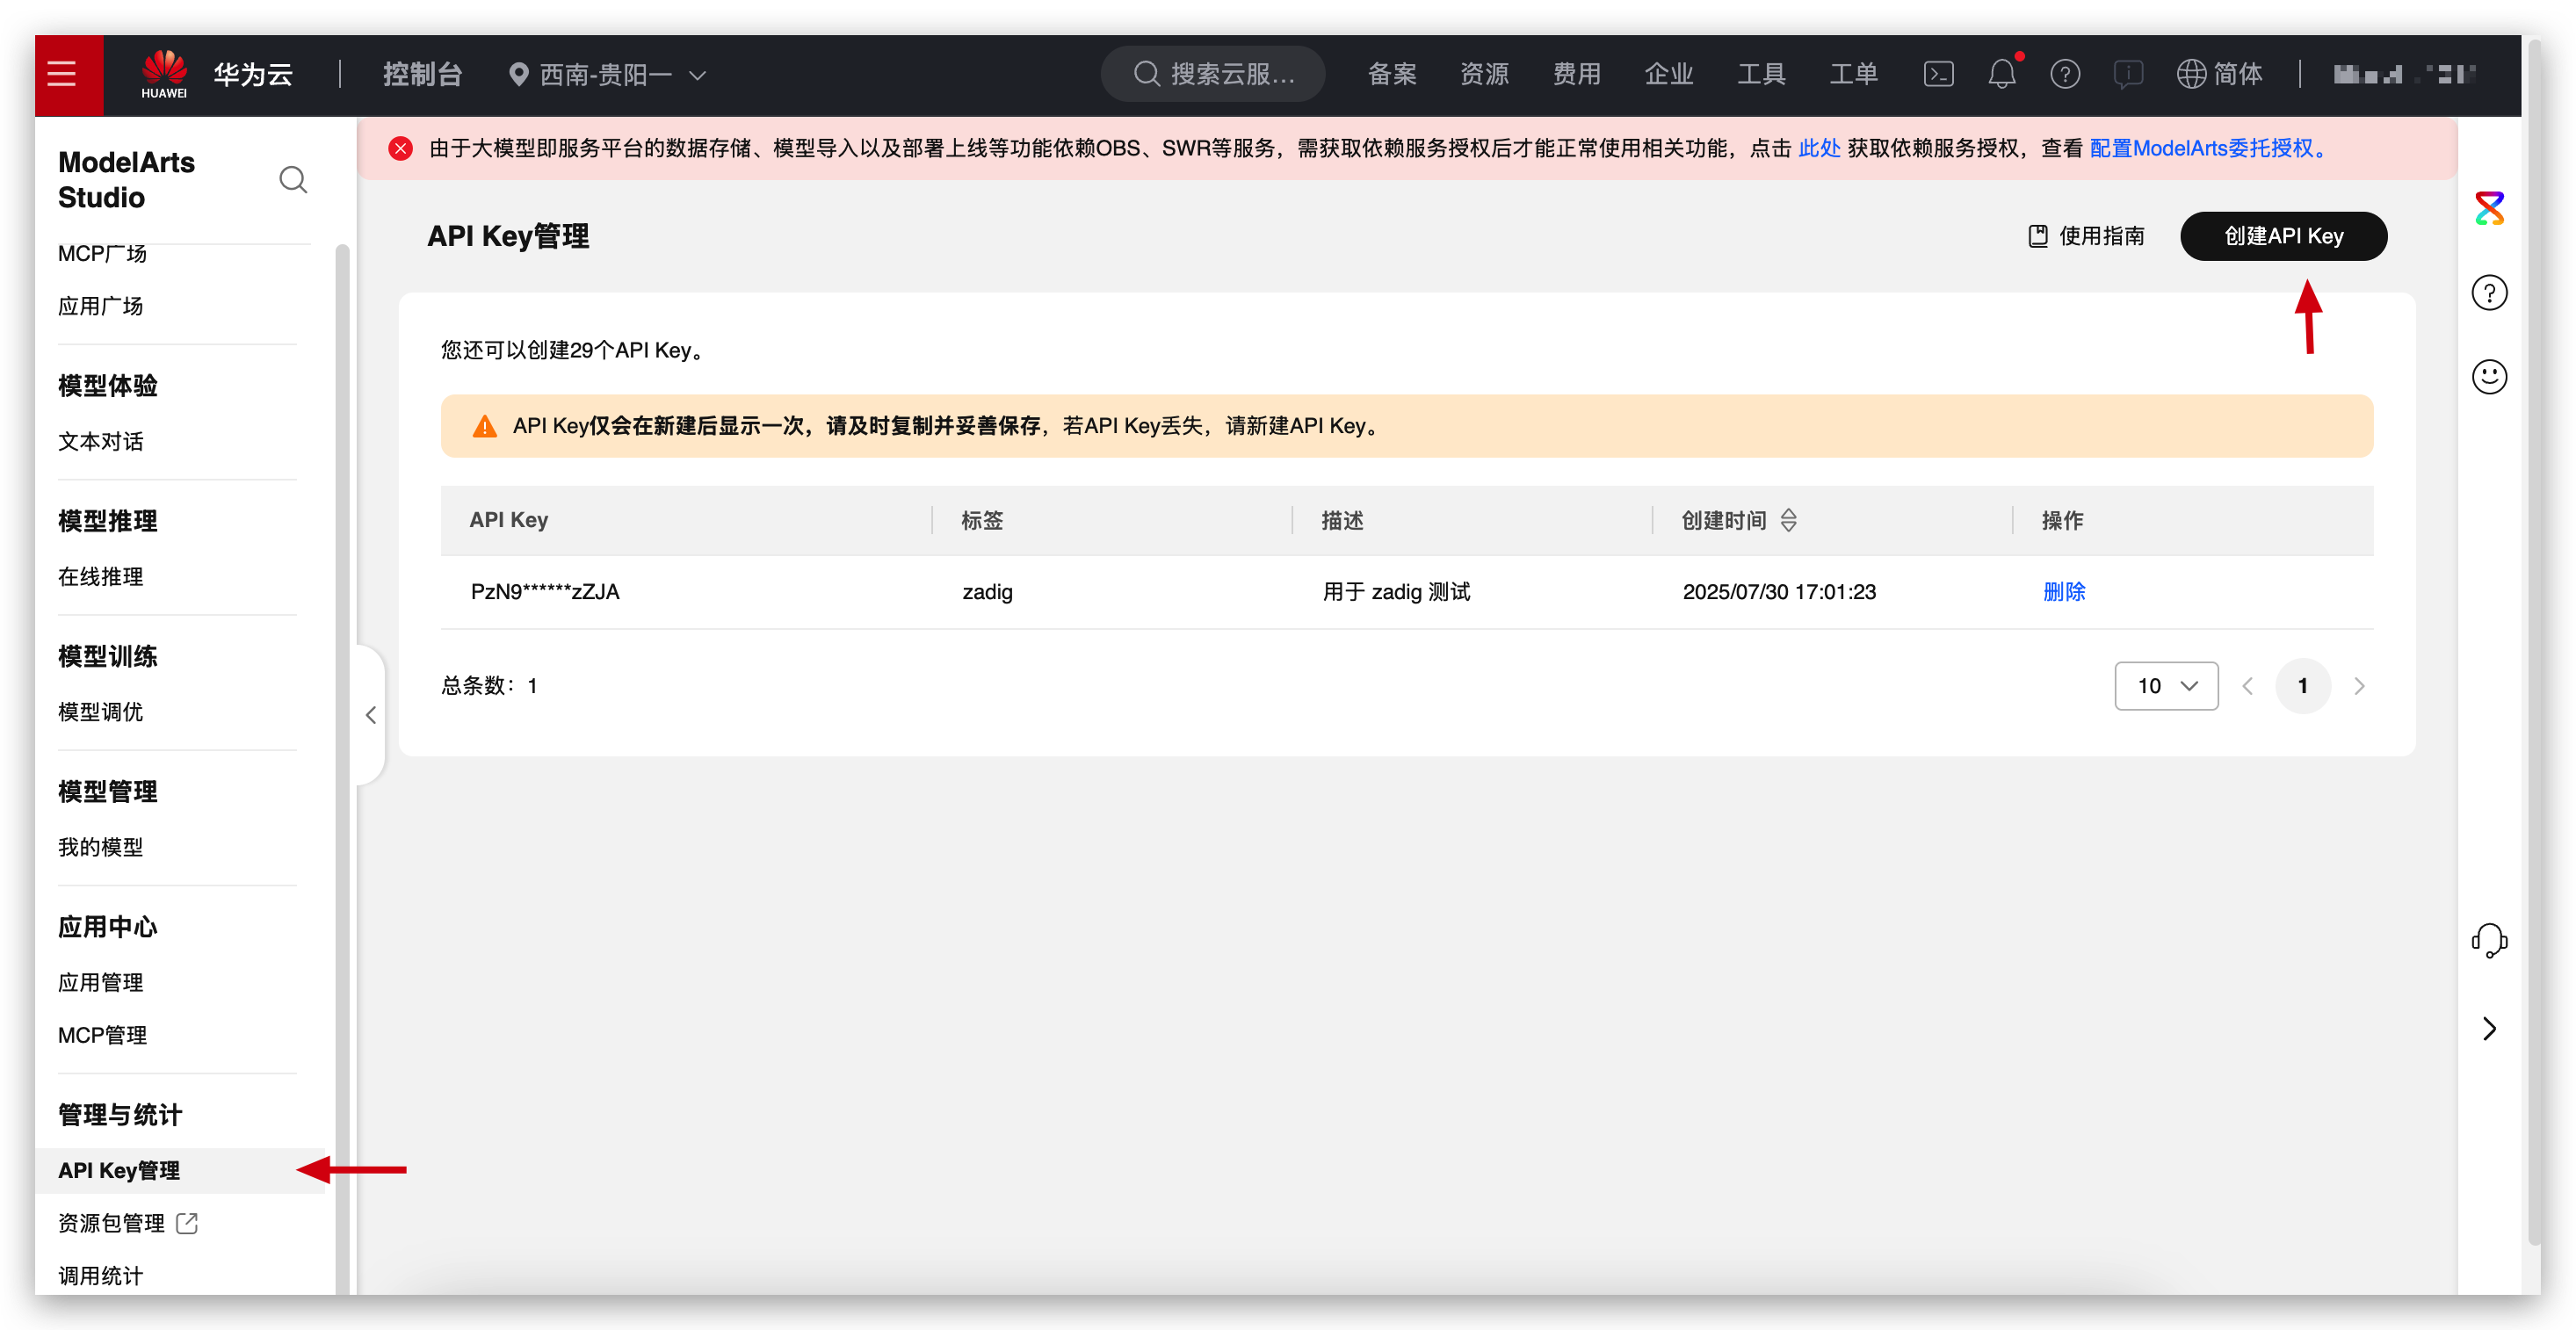Screen dimensions: 2576x1330
Task: Click 创建API Key button
Action: tap(2282, 236)
